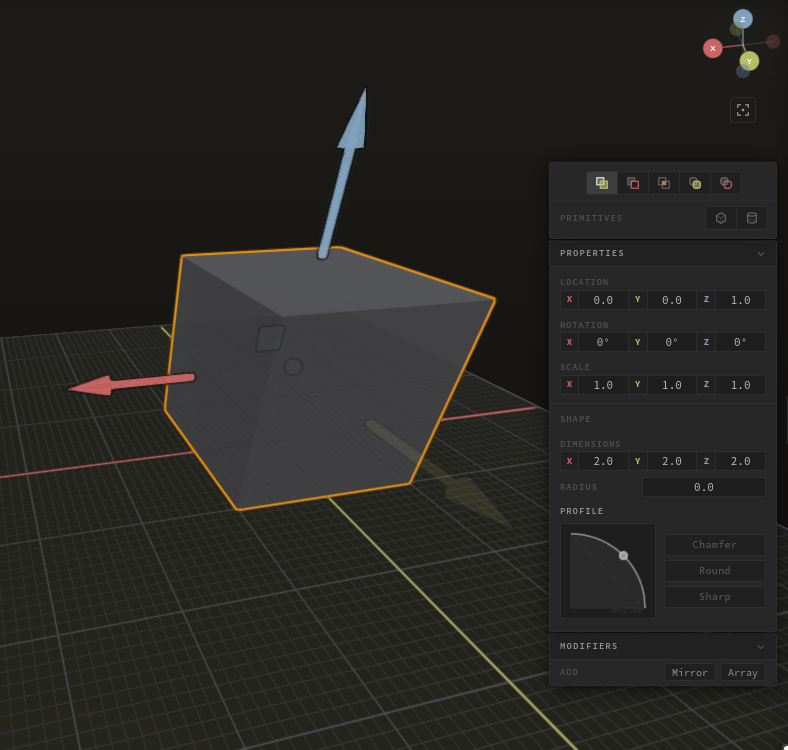Screen dimensions: 788x750
Task: Snap view to X axis on gizmo
Action: click(x=713, y=48)
